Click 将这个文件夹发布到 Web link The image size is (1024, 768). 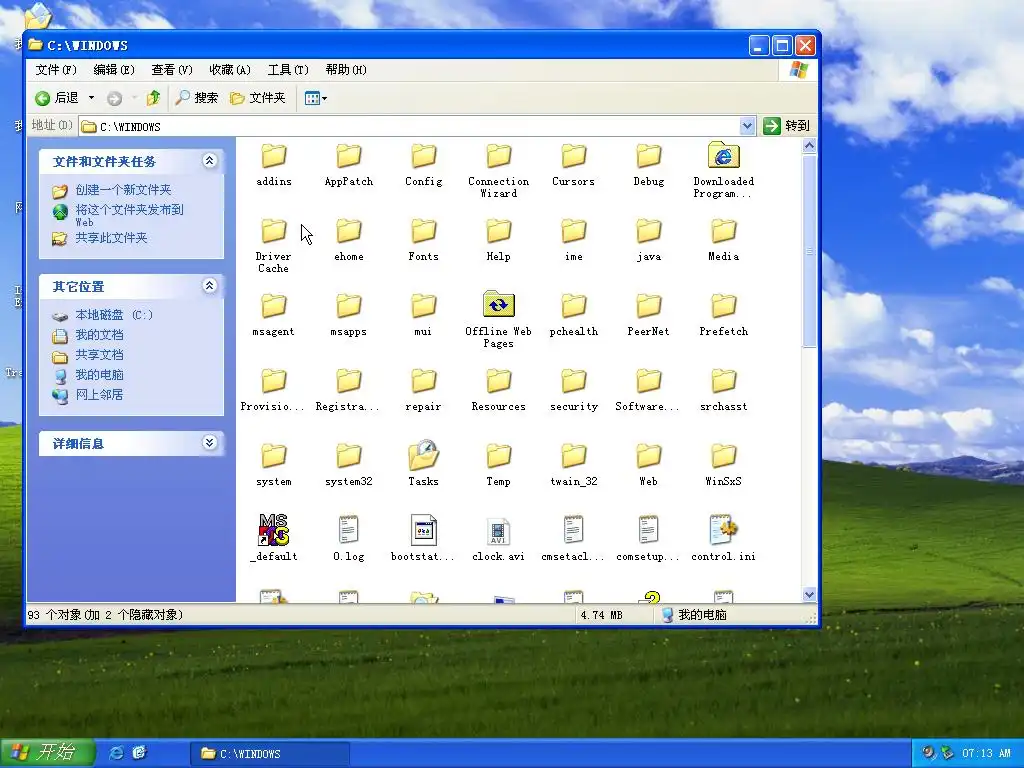tap(129, 216)
